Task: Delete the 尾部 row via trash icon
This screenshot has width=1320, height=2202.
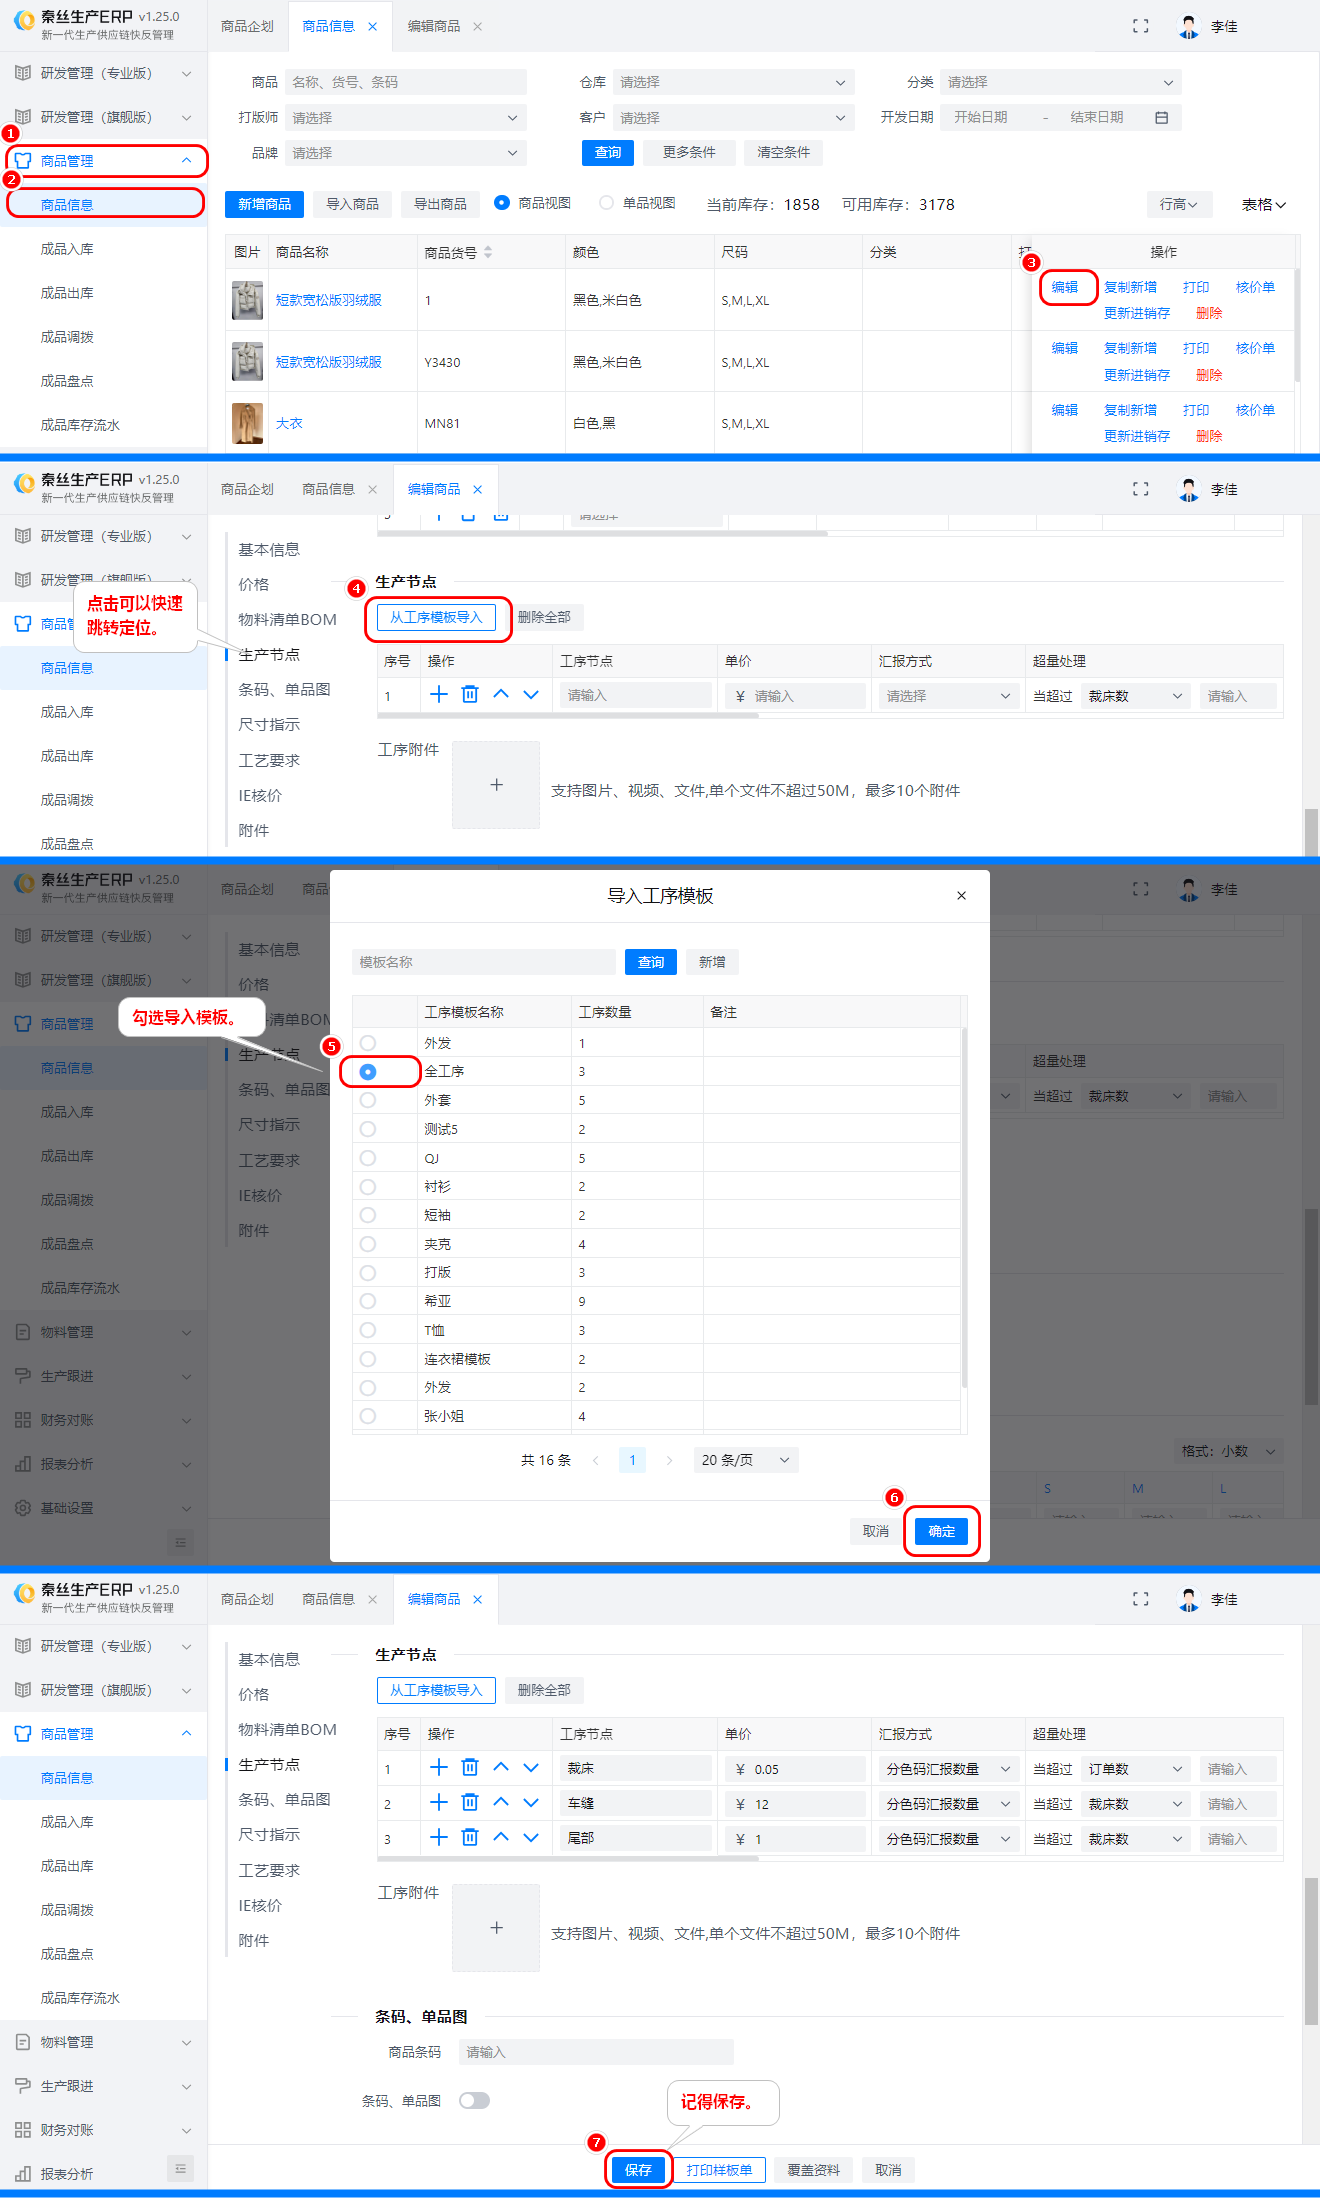Action: 470,1838
